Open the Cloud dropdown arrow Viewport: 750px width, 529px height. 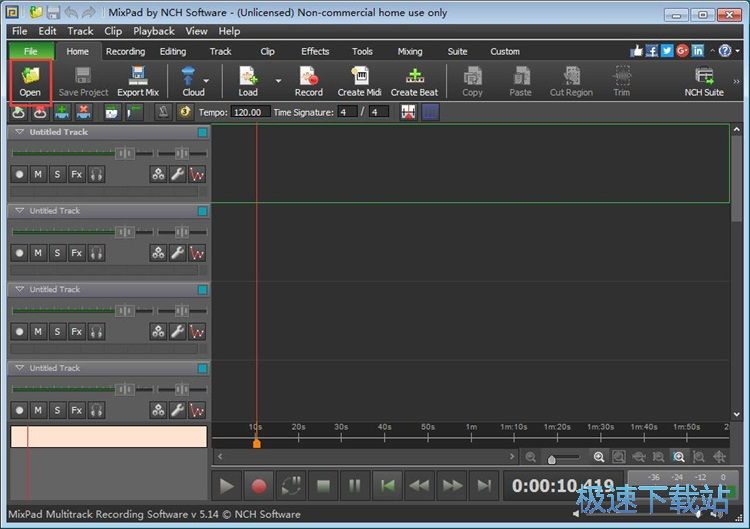207,80
